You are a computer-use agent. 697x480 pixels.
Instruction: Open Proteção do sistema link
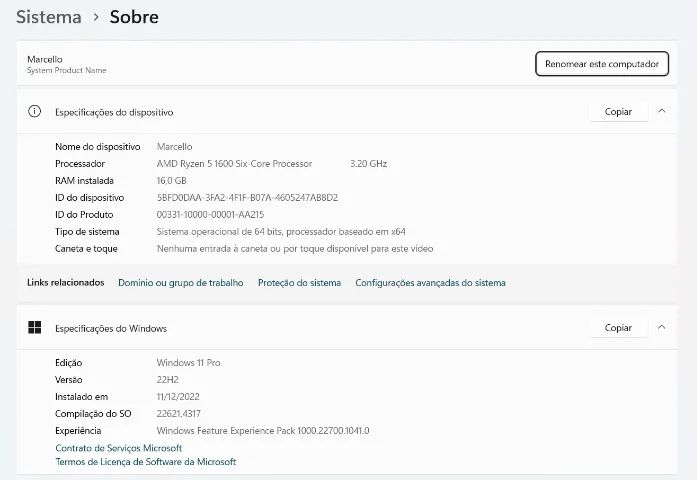pos(299,283)
